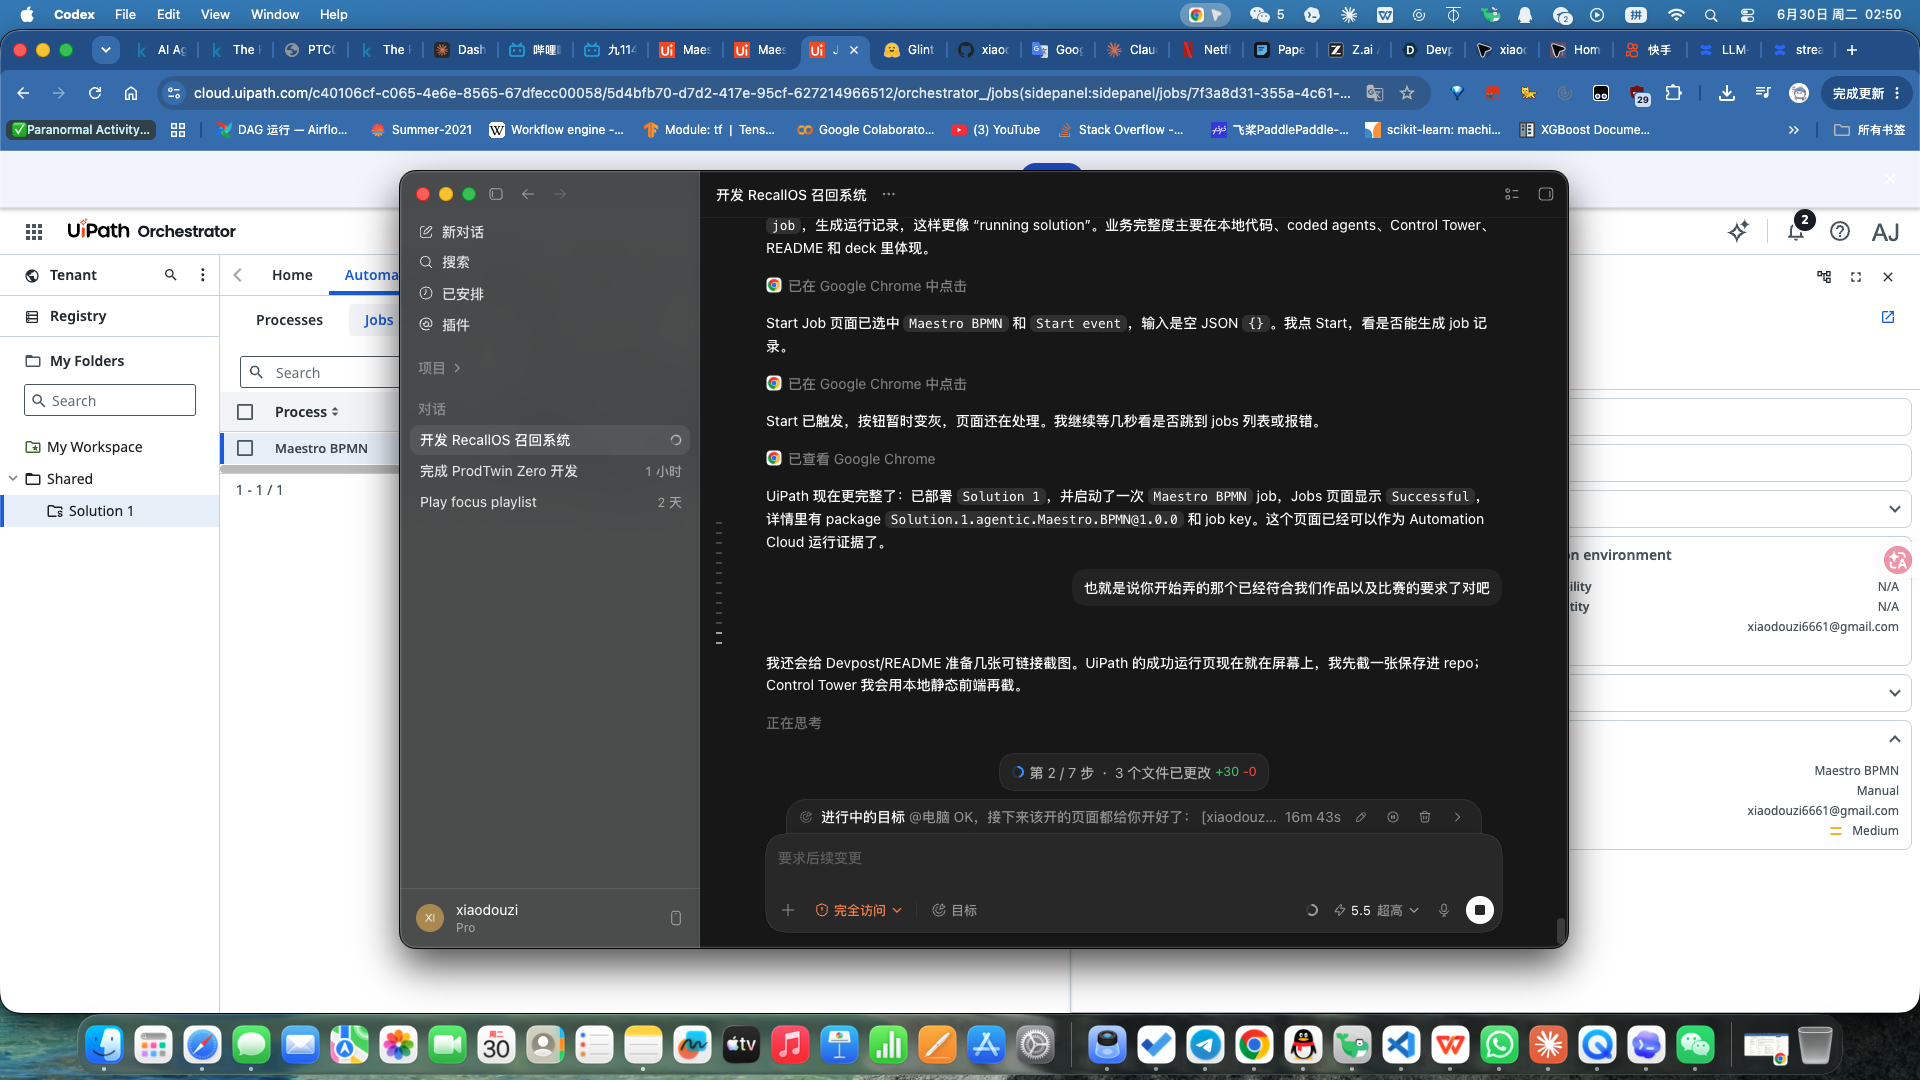Open 5.5 超高 model selector dropdown
The width and height of the screenshot is (1920, 1080).
[x=1377, y=910]
